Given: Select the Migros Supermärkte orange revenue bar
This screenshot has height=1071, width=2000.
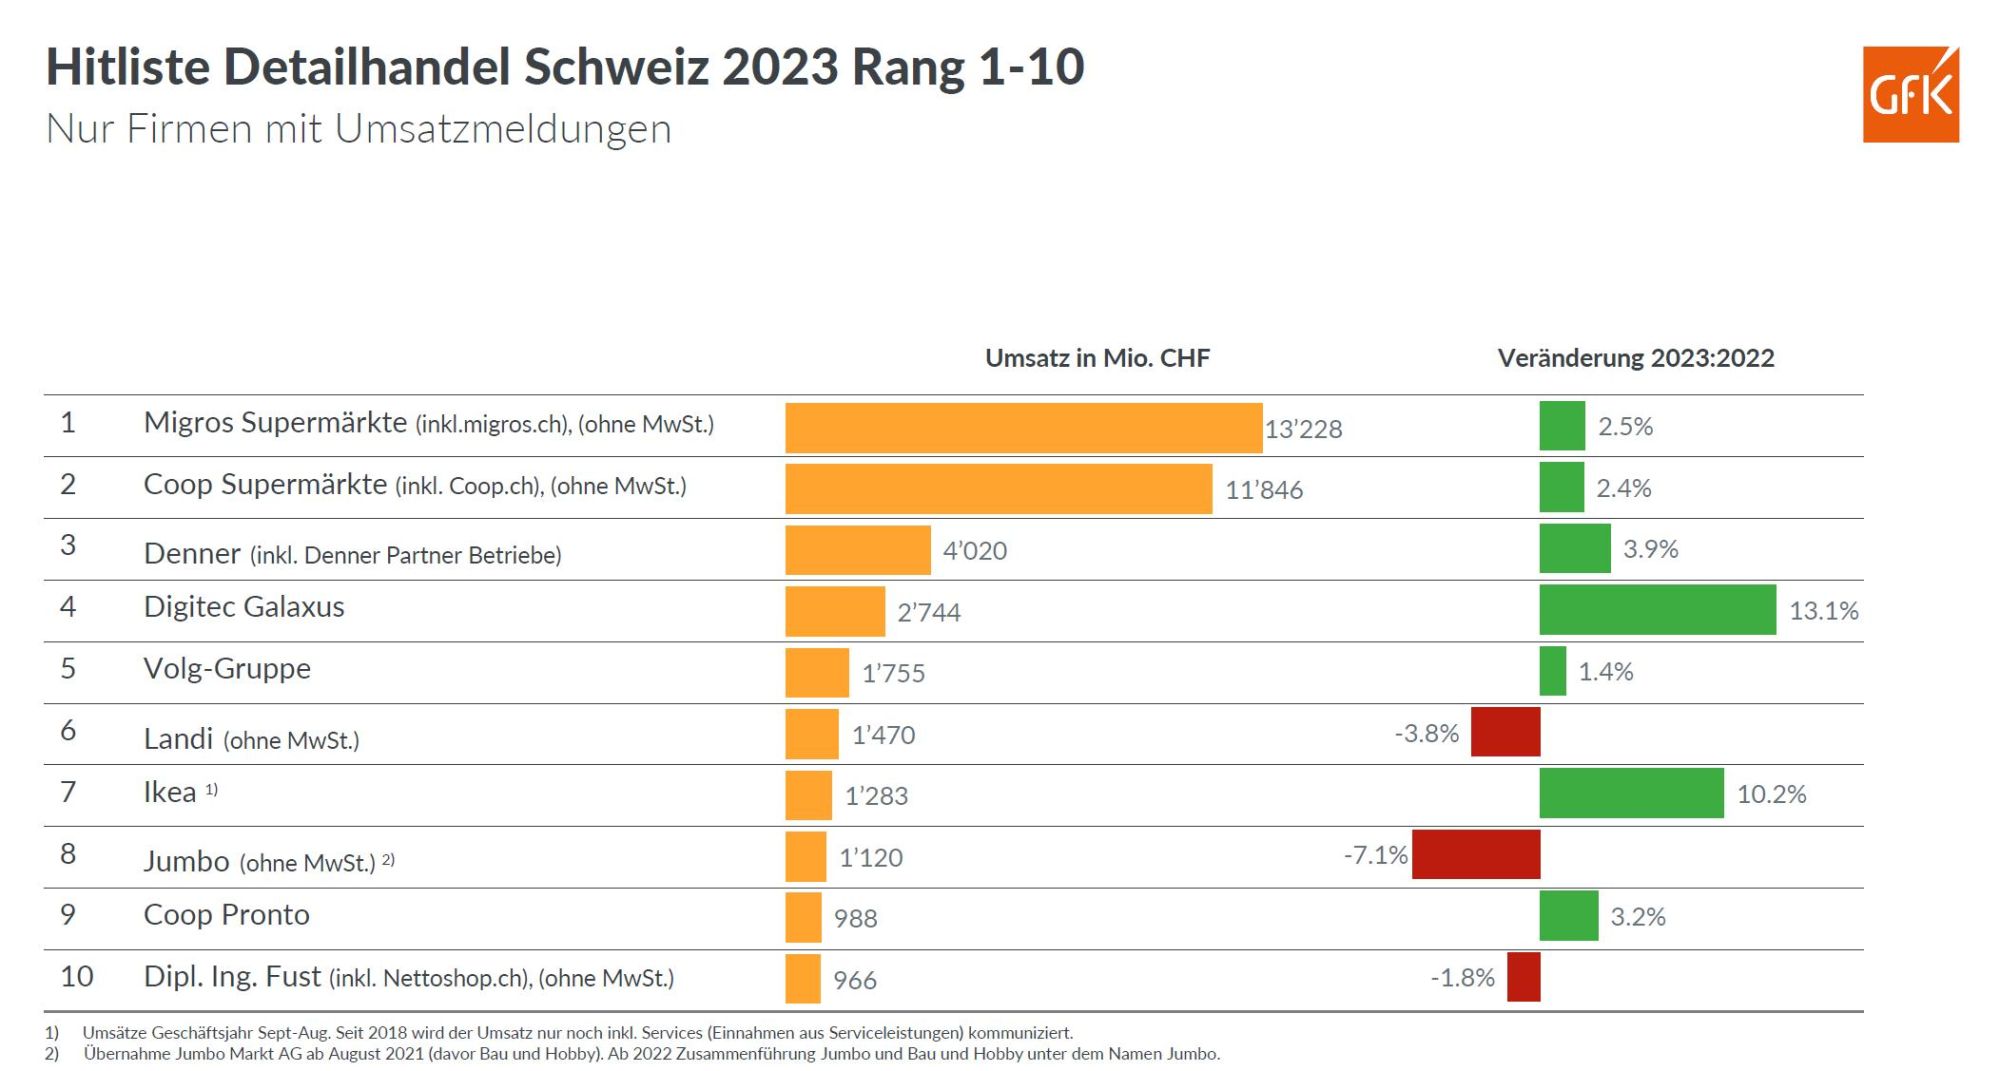Looking at the screenshot, I should [1023, 427].
